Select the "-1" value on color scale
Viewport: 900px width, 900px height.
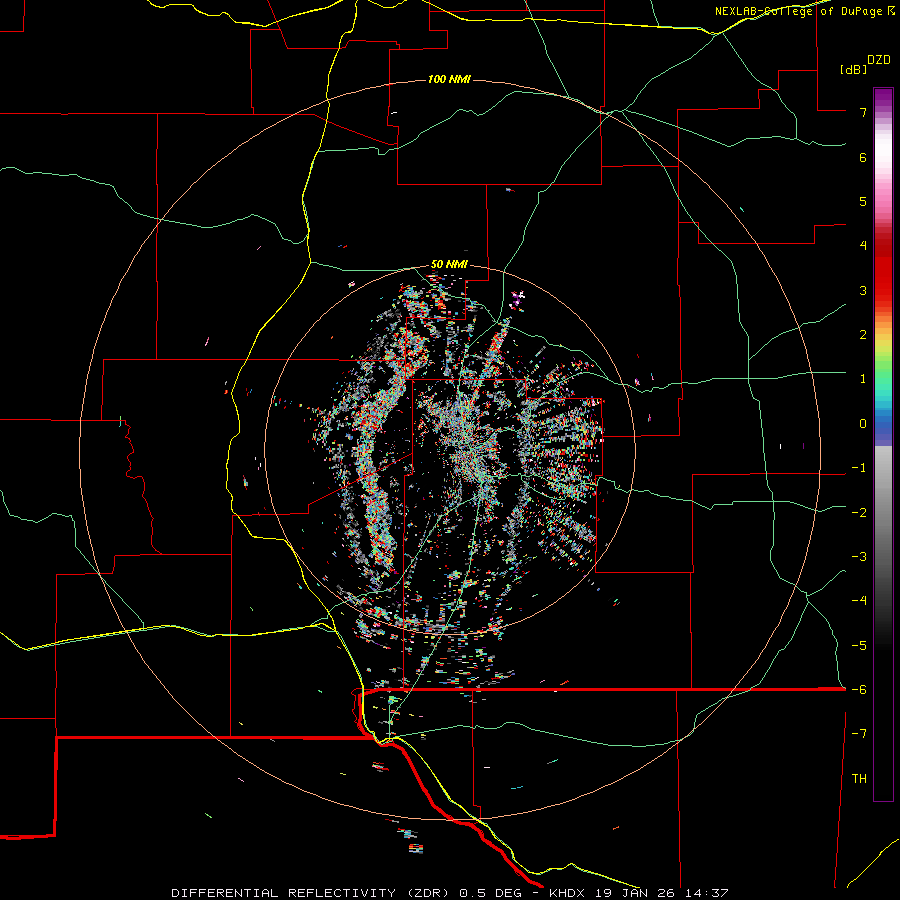859,468
